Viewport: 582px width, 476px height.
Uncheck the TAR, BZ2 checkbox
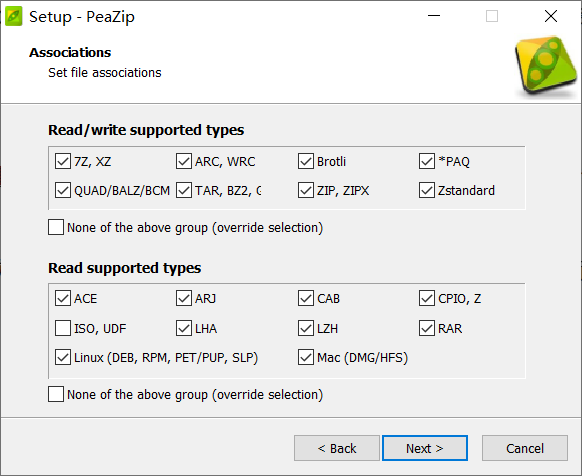pos(184,190)
